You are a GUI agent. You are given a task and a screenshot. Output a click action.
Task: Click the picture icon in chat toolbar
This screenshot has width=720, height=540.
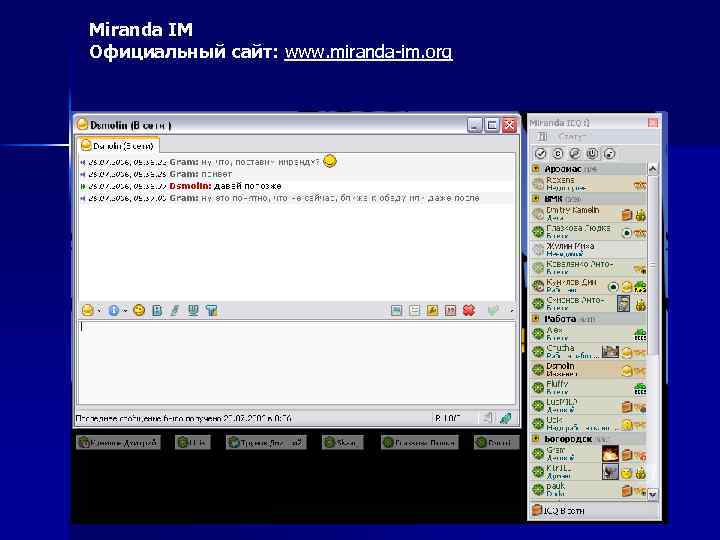[x=396, y=311]
